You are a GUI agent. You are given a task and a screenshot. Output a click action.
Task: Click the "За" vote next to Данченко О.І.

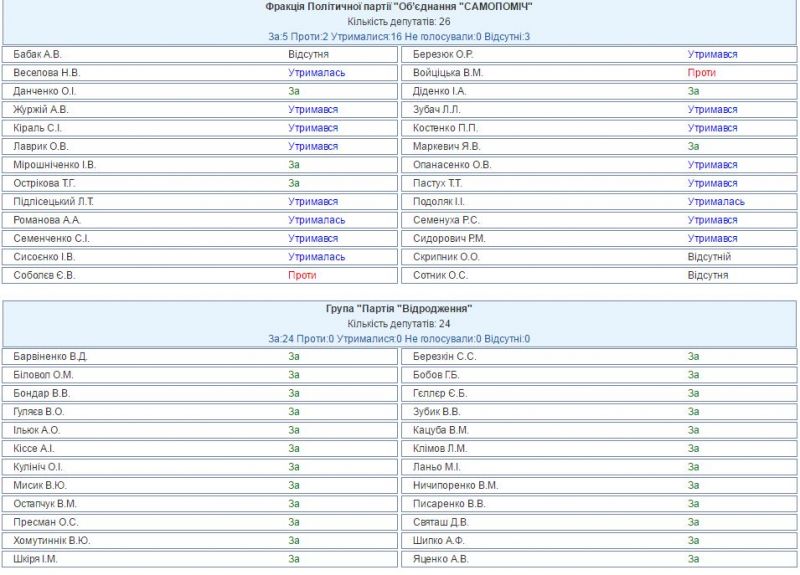click(x=294, y=91)
